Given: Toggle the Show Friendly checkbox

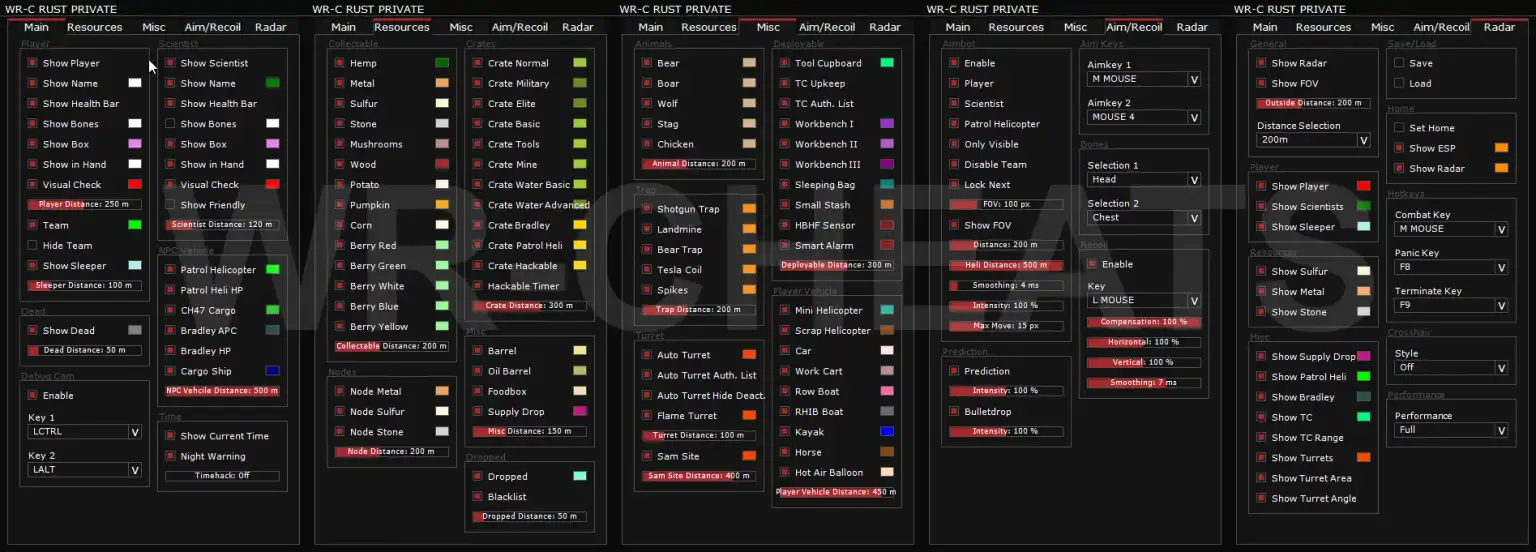Looking at the screenshot, I should coord(171,205).
